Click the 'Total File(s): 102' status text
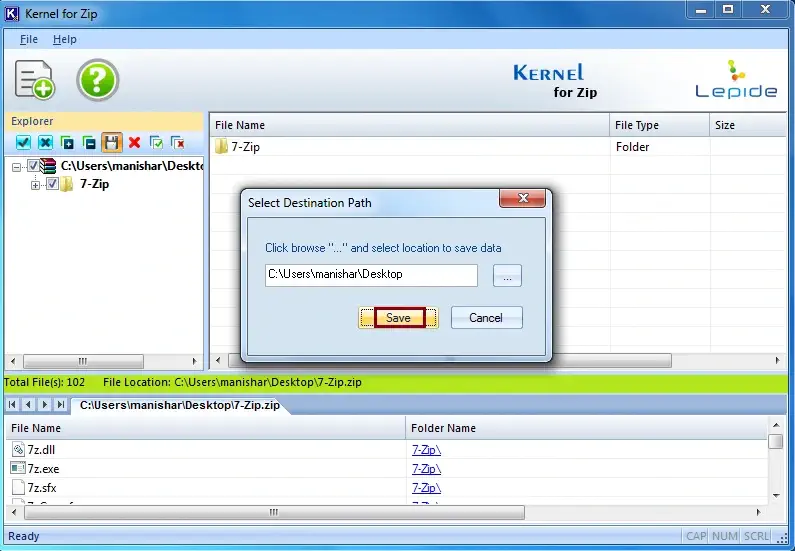This screenshot has width=795, height=551. pos(45,382)
